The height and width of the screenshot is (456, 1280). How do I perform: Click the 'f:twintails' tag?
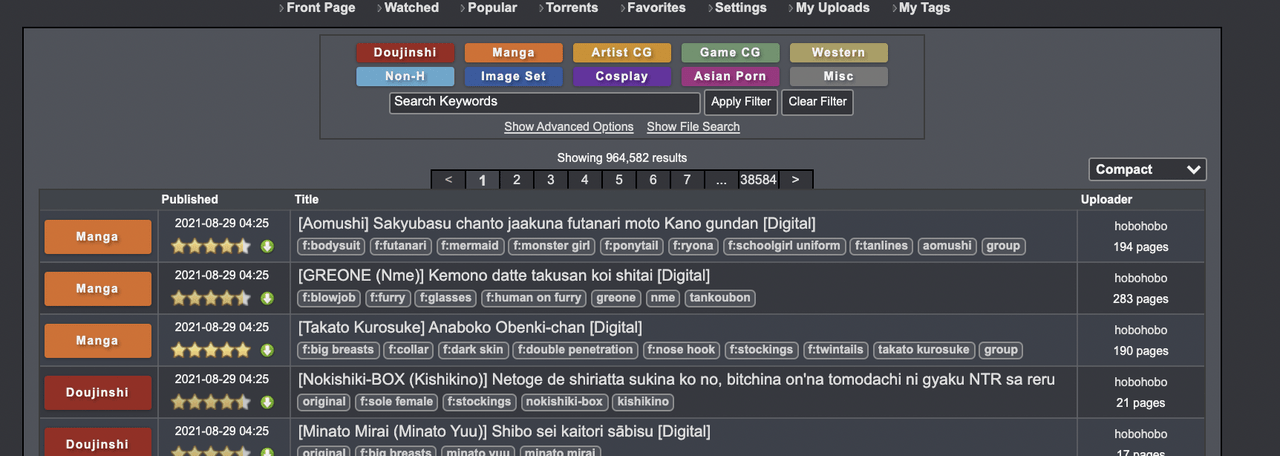pos(834,350)
